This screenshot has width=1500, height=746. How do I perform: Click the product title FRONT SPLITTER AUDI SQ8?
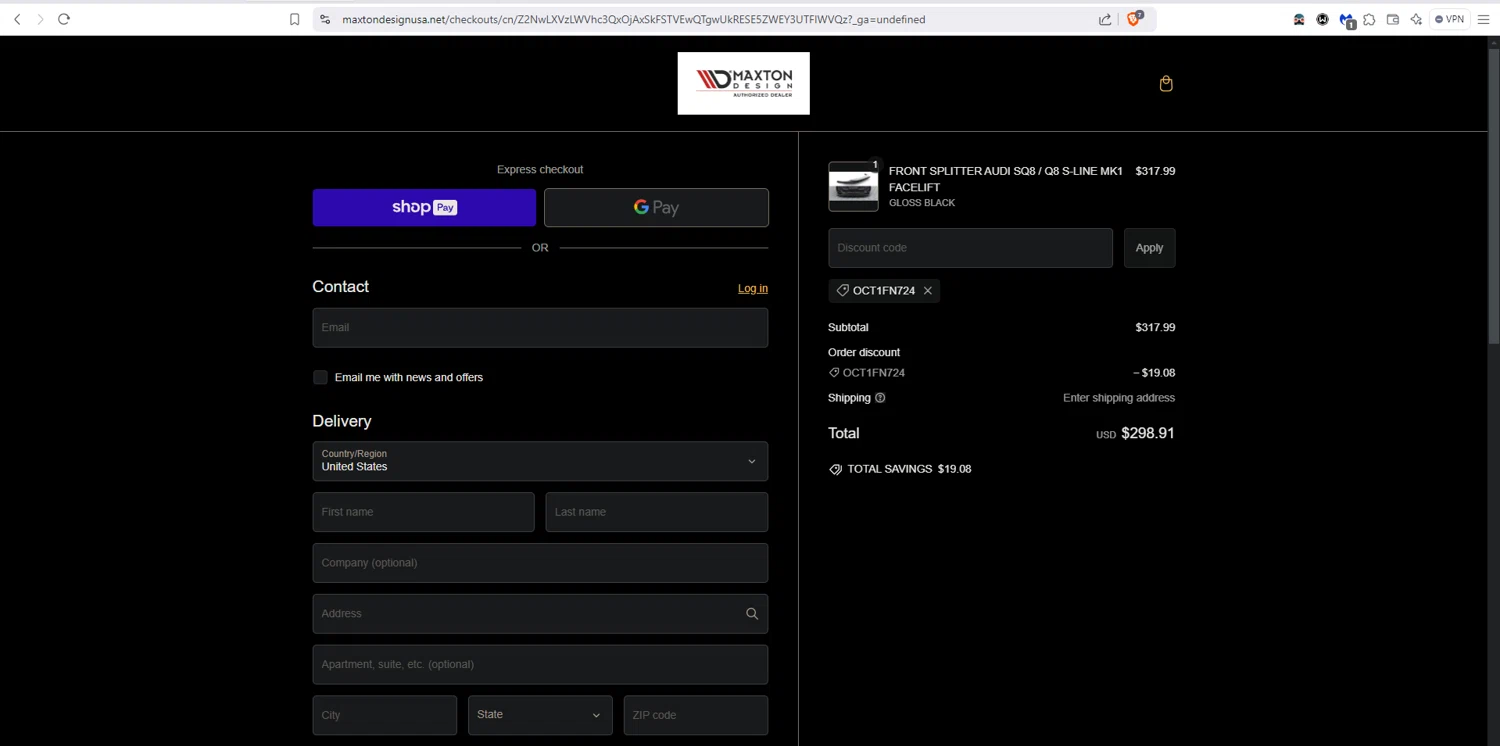tap(1005, 179)
